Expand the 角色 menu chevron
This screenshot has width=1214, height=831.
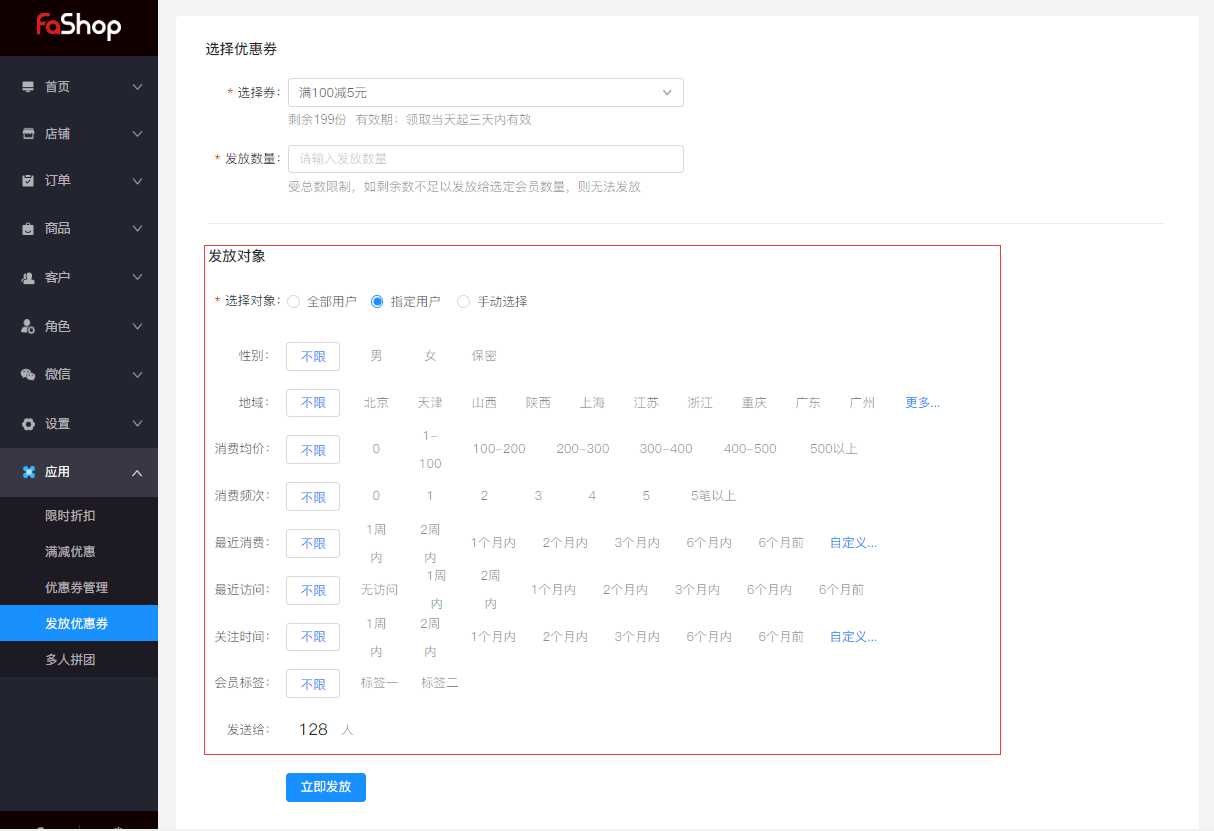pos(137,326)
